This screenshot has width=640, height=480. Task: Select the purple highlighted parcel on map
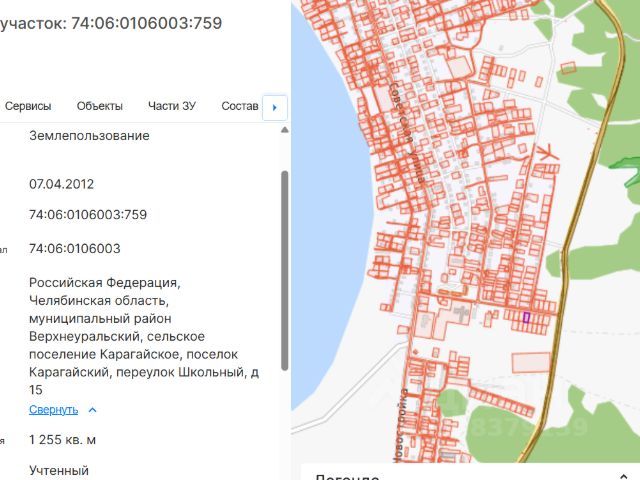pos(527,318)
